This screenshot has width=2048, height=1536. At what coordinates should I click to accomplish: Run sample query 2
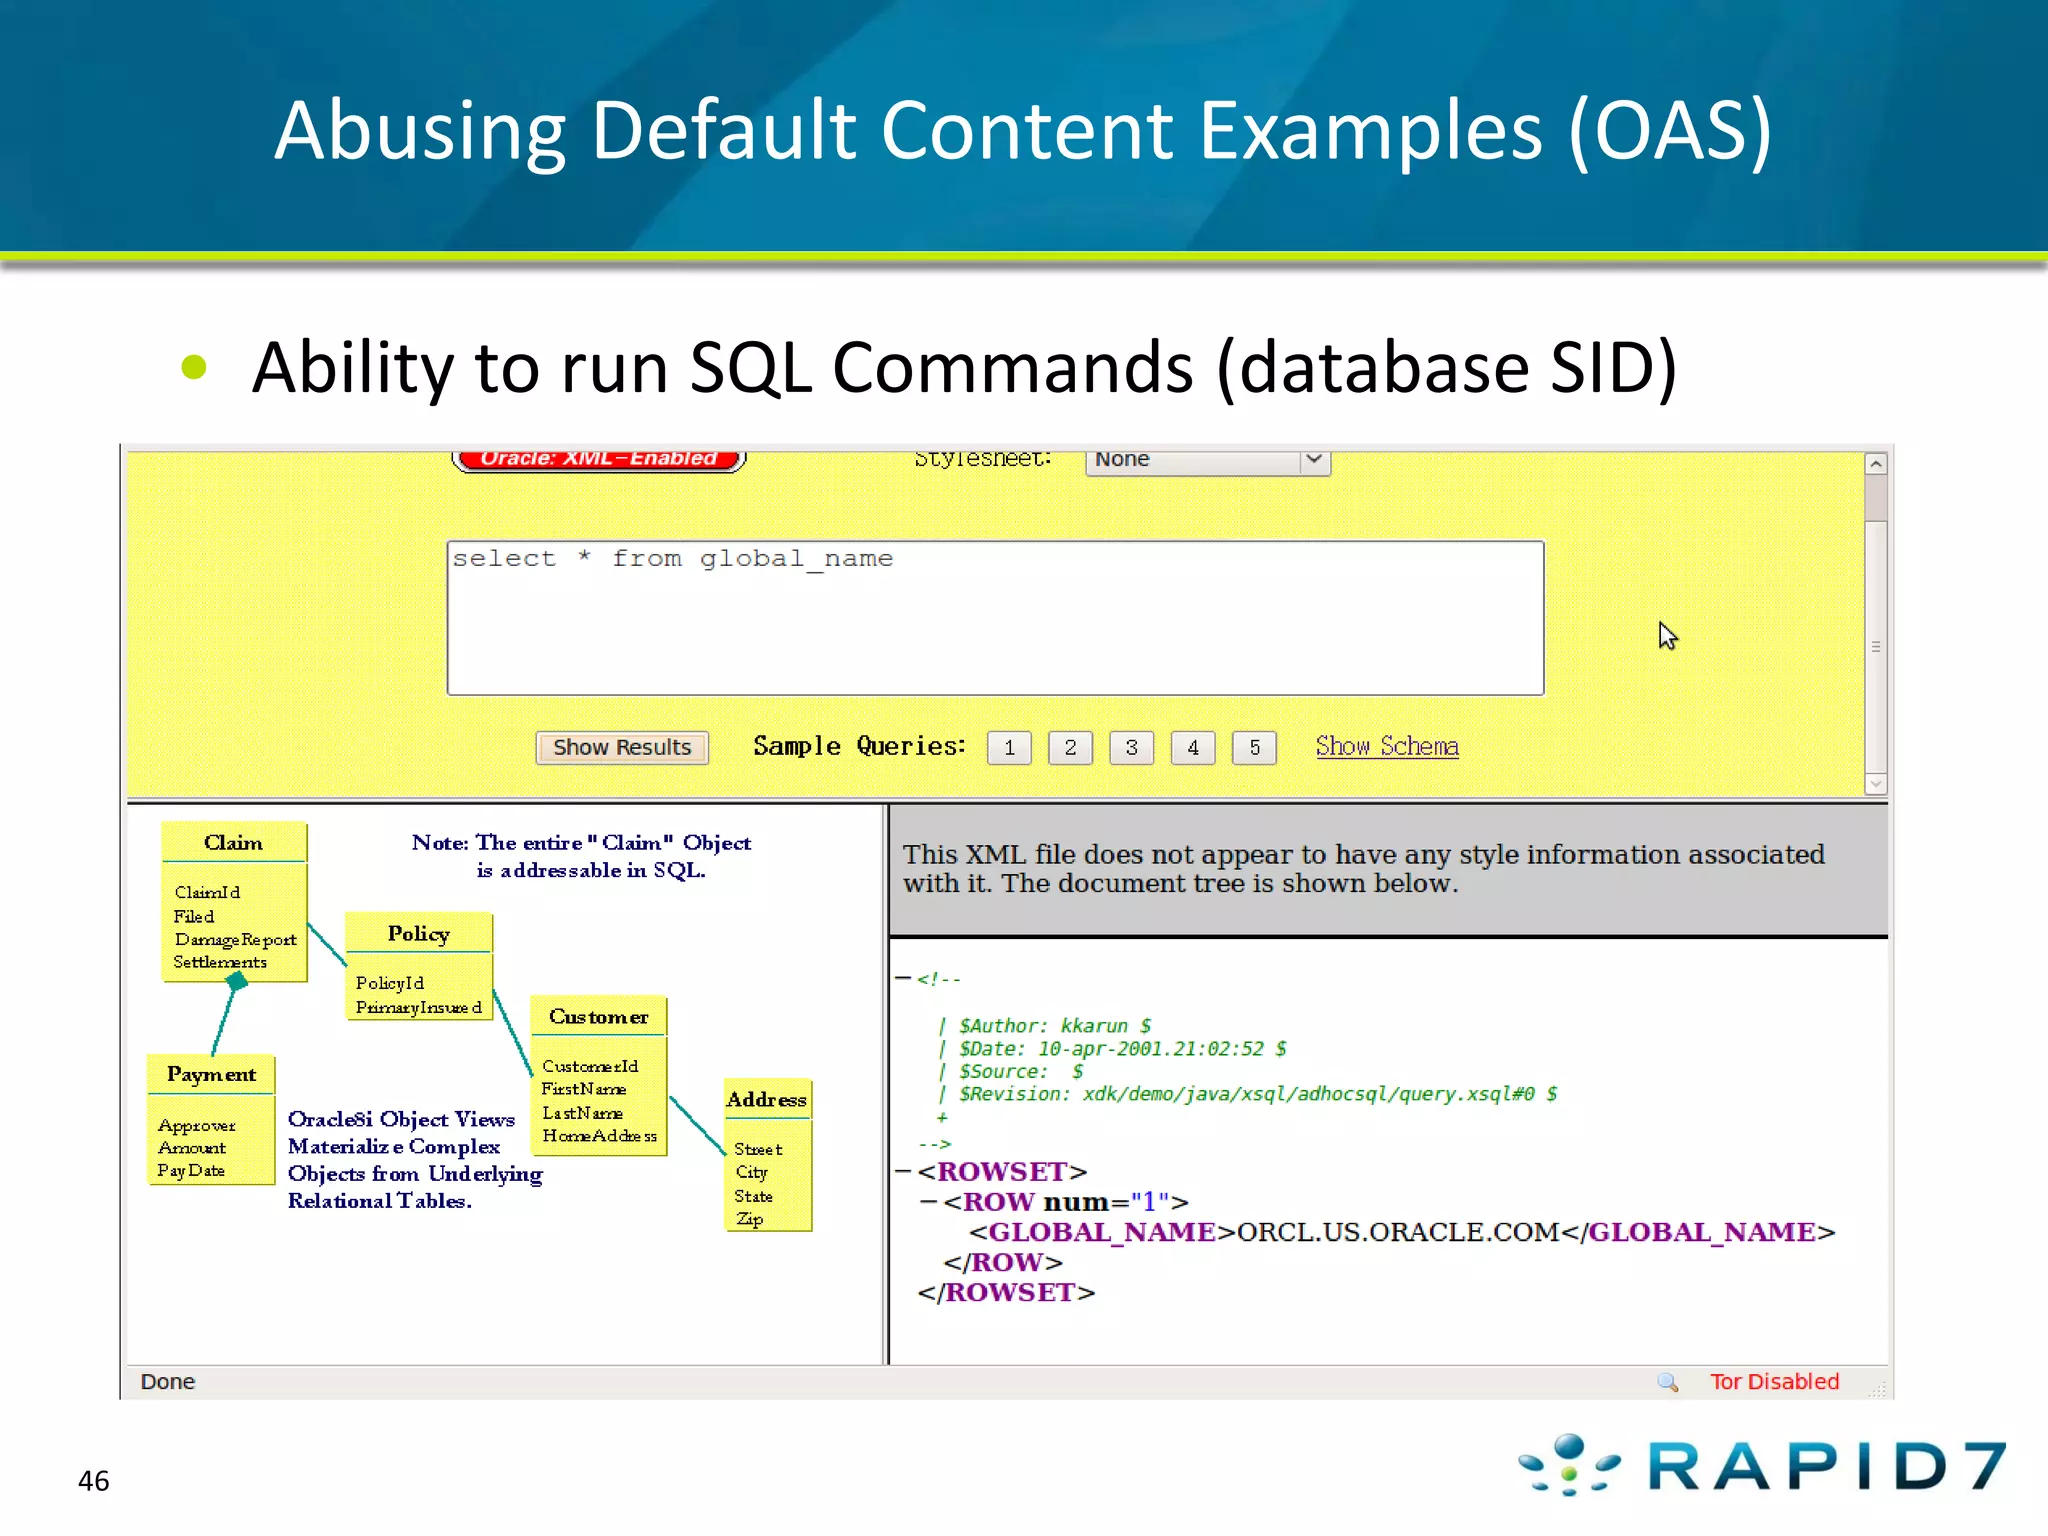tap(1070, 747)
